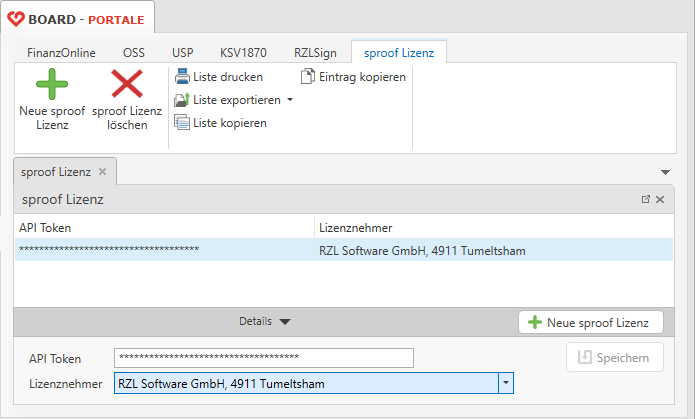The image size is (695, 419).
Task: Open the Liste exportieren dropdown arrow
Action: pos(290,100)
